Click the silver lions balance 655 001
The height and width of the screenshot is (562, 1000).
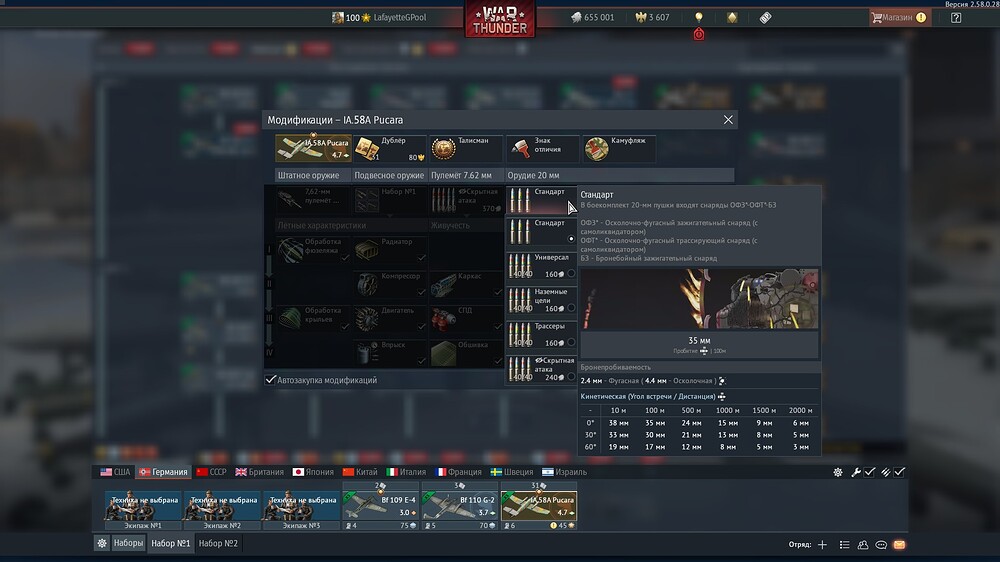tap(592, 17)
